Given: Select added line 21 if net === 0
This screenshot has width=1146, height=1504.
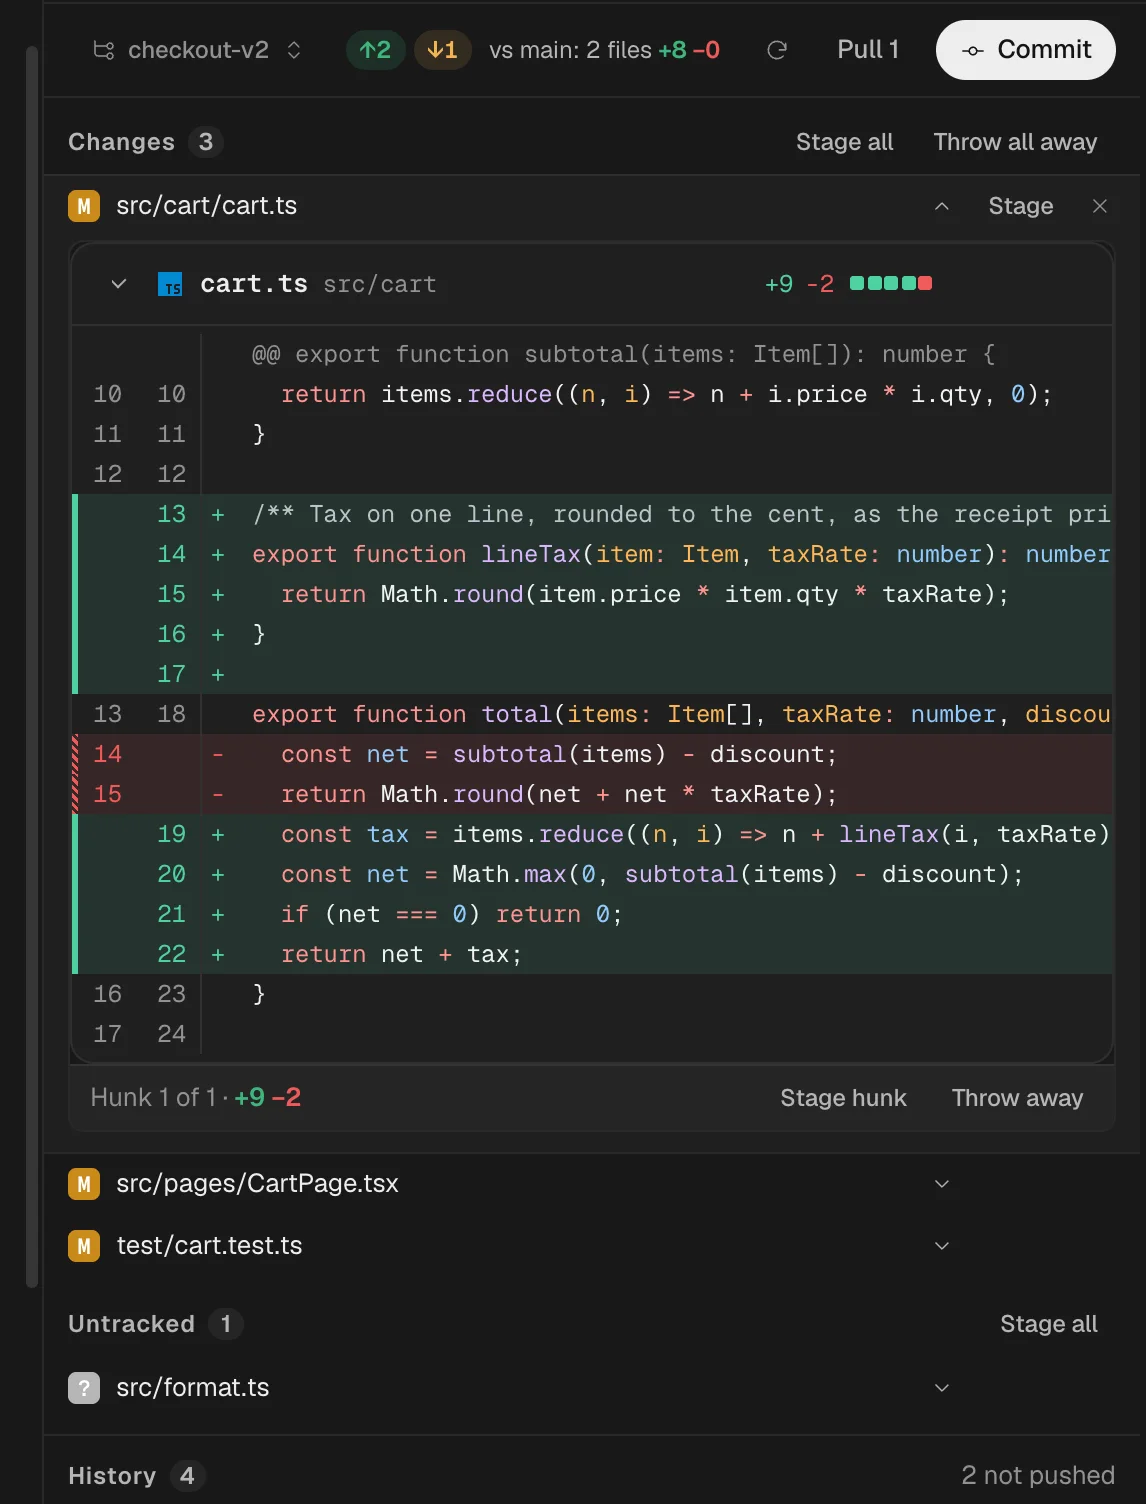Looking at the screenshot, I should (x=592, y=914).
